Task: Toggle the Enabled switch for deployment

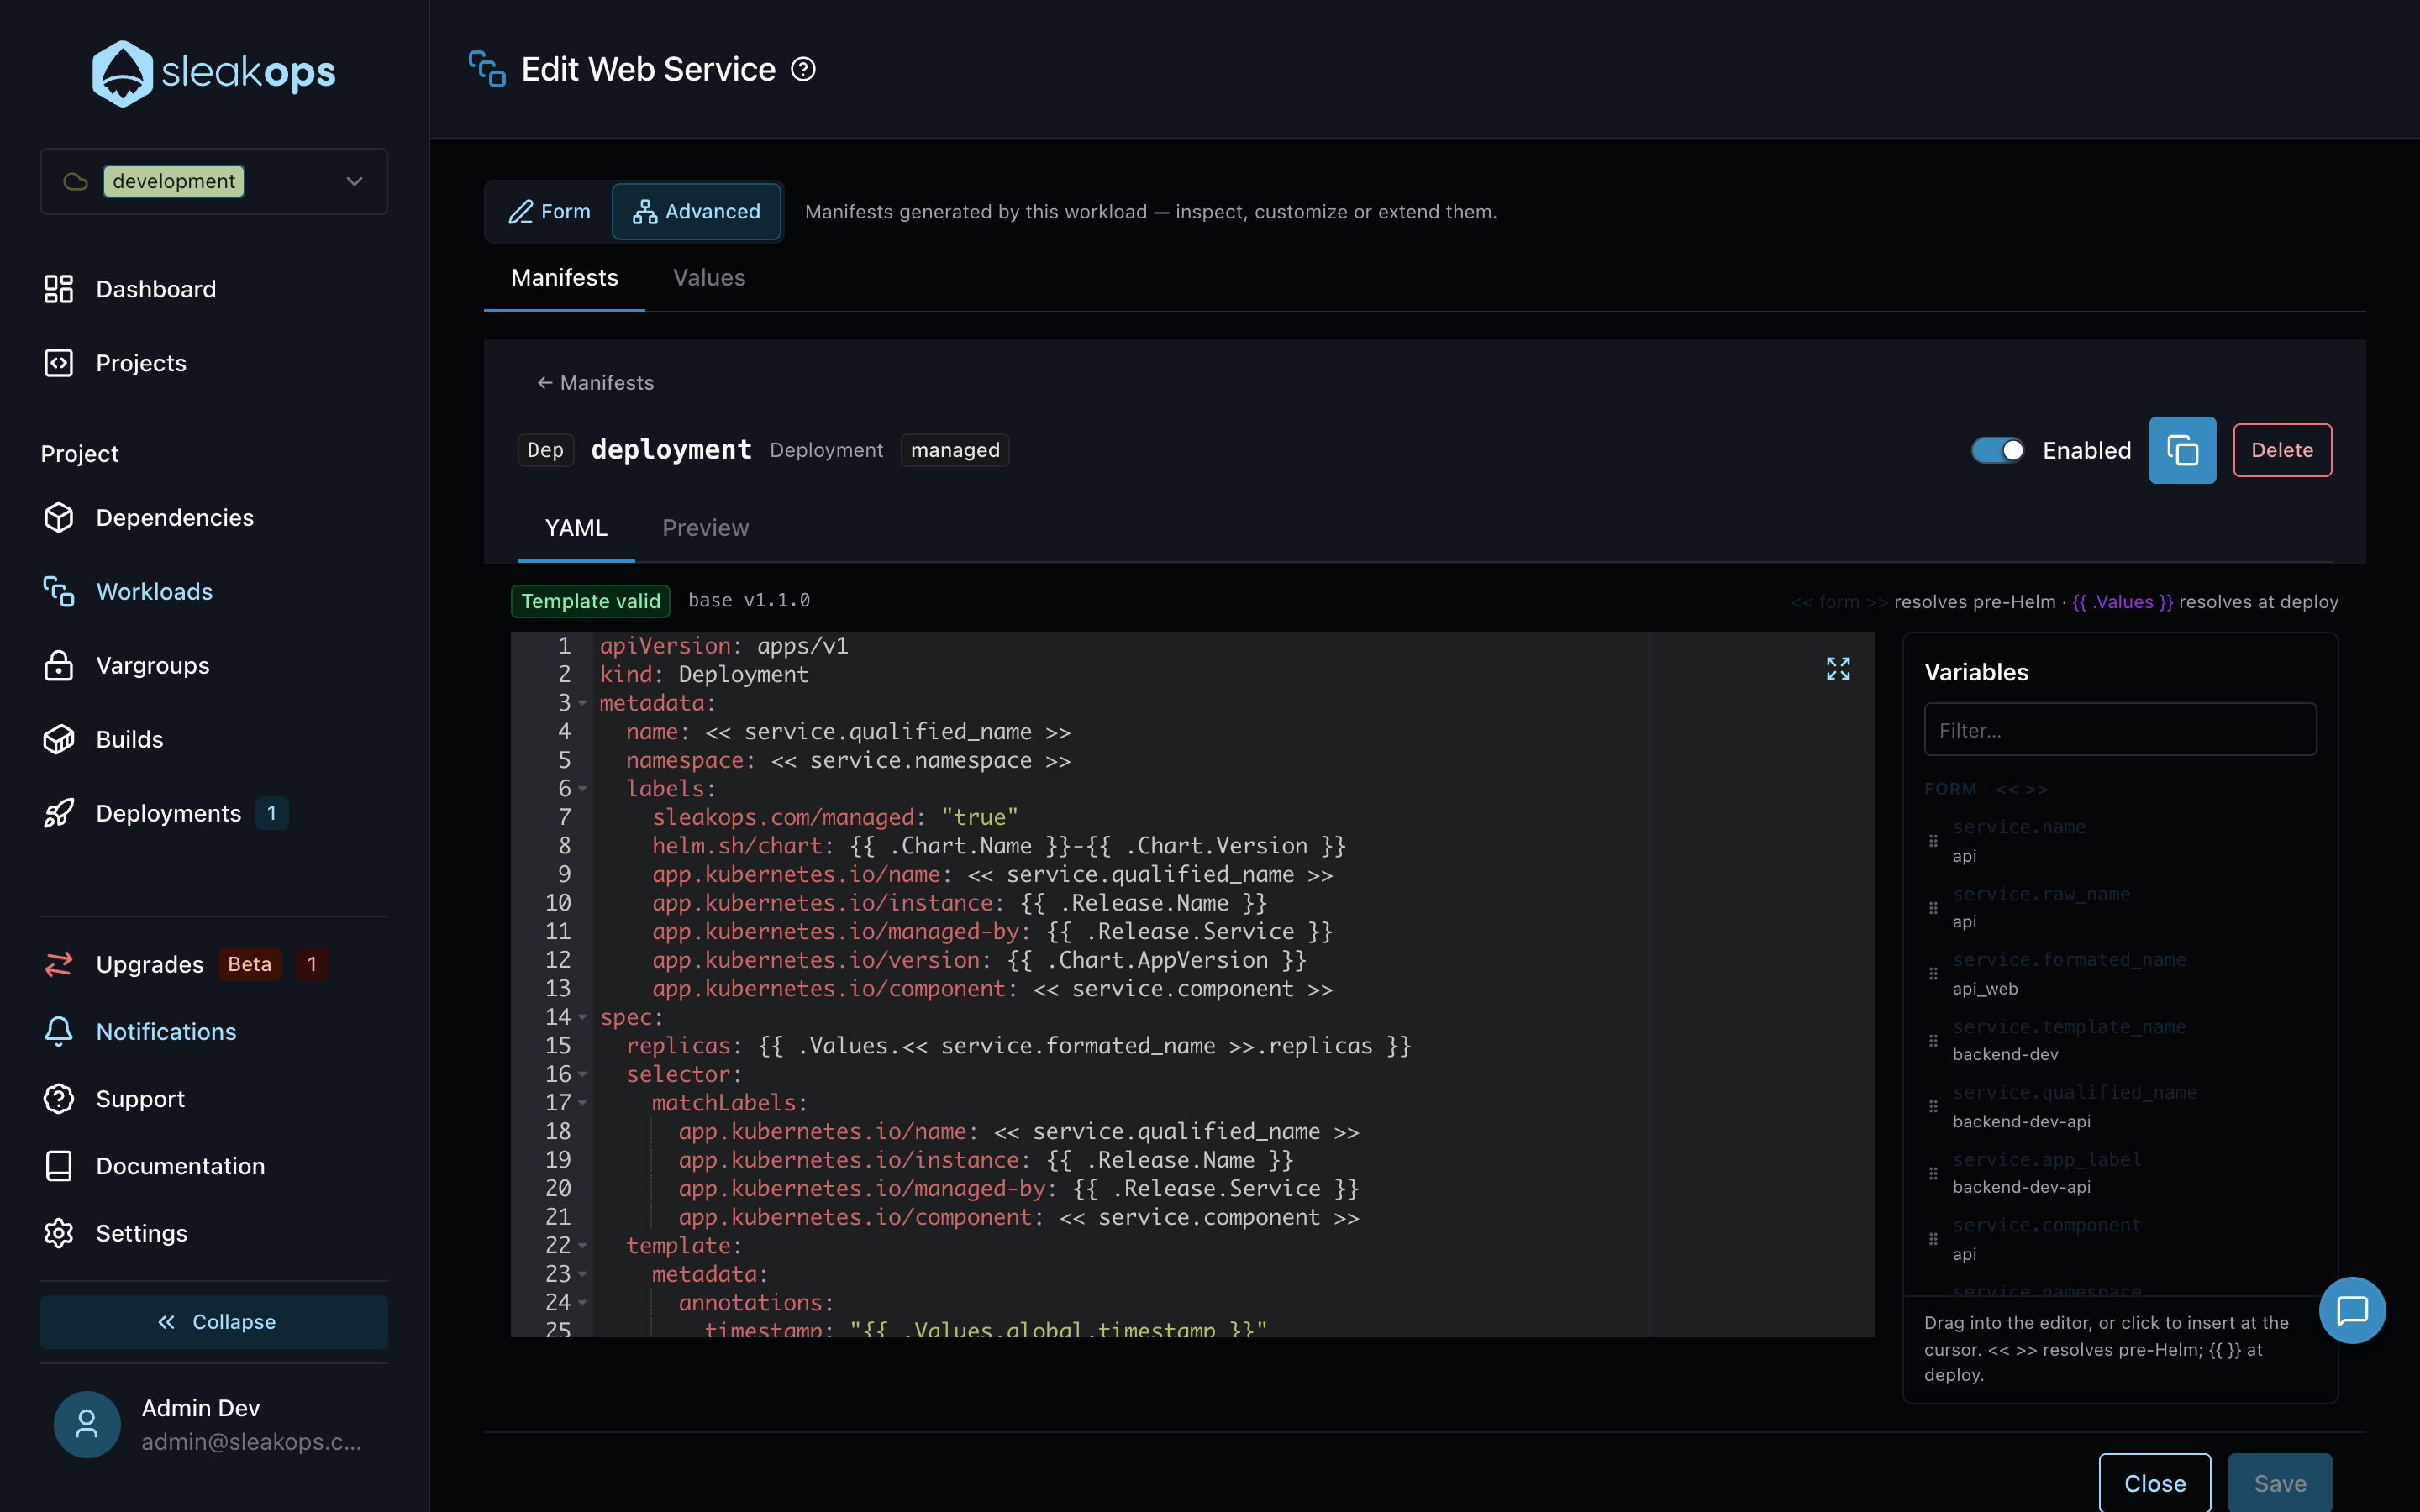Action: click(1998, 450)
